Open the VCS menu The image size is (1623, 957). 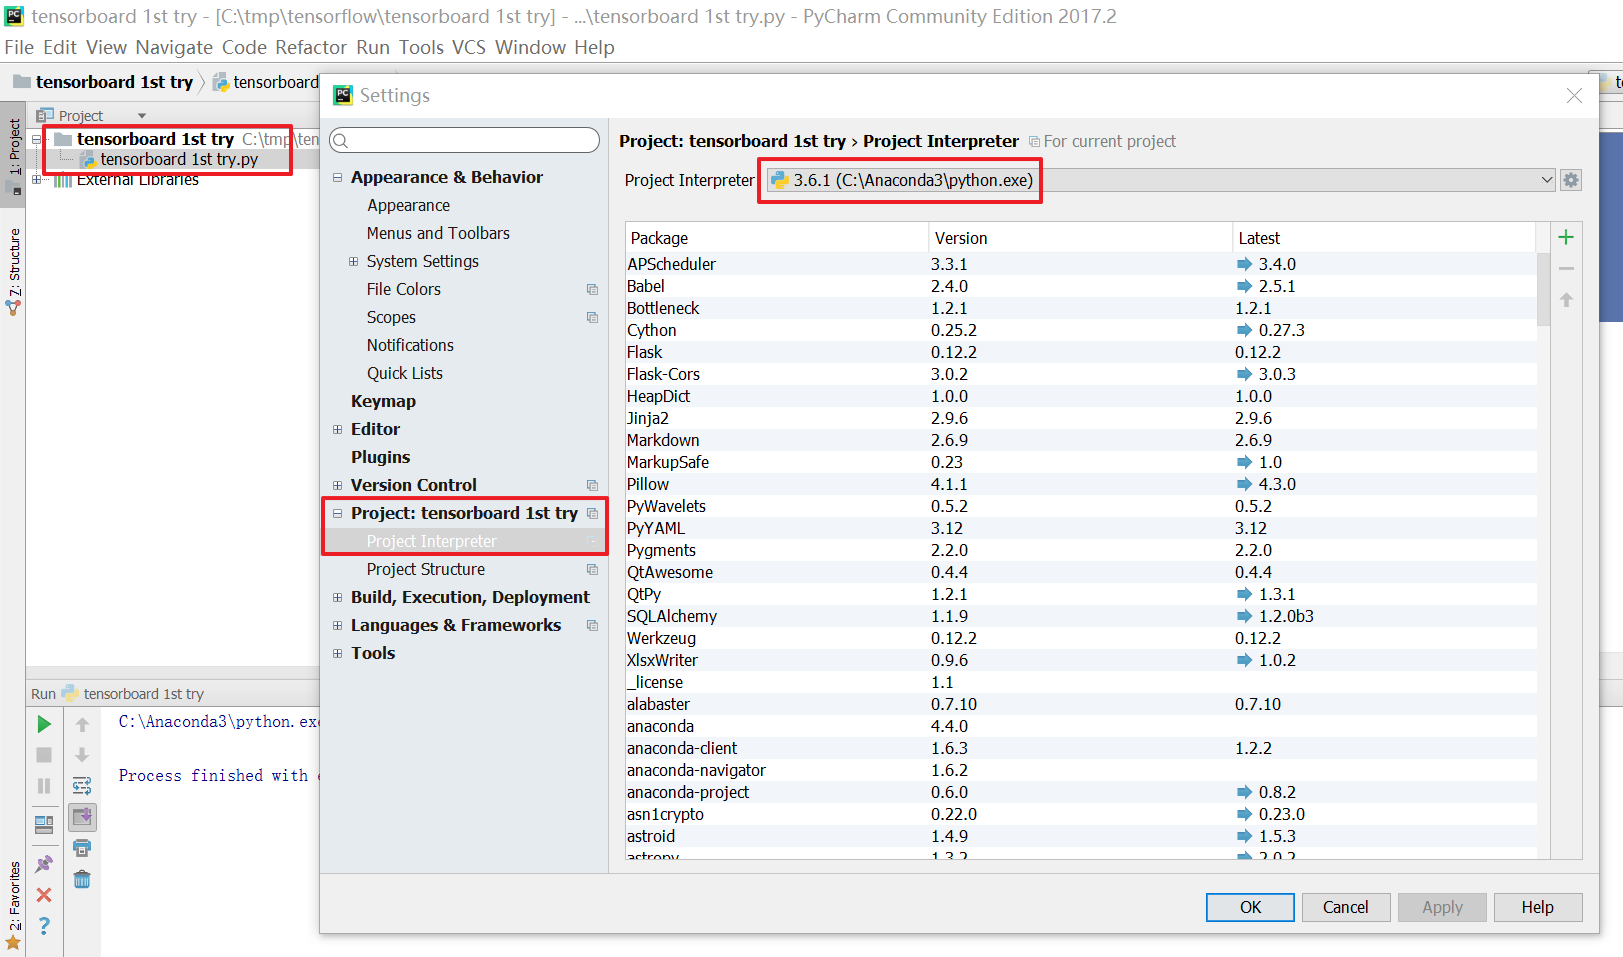pos(469,47)
